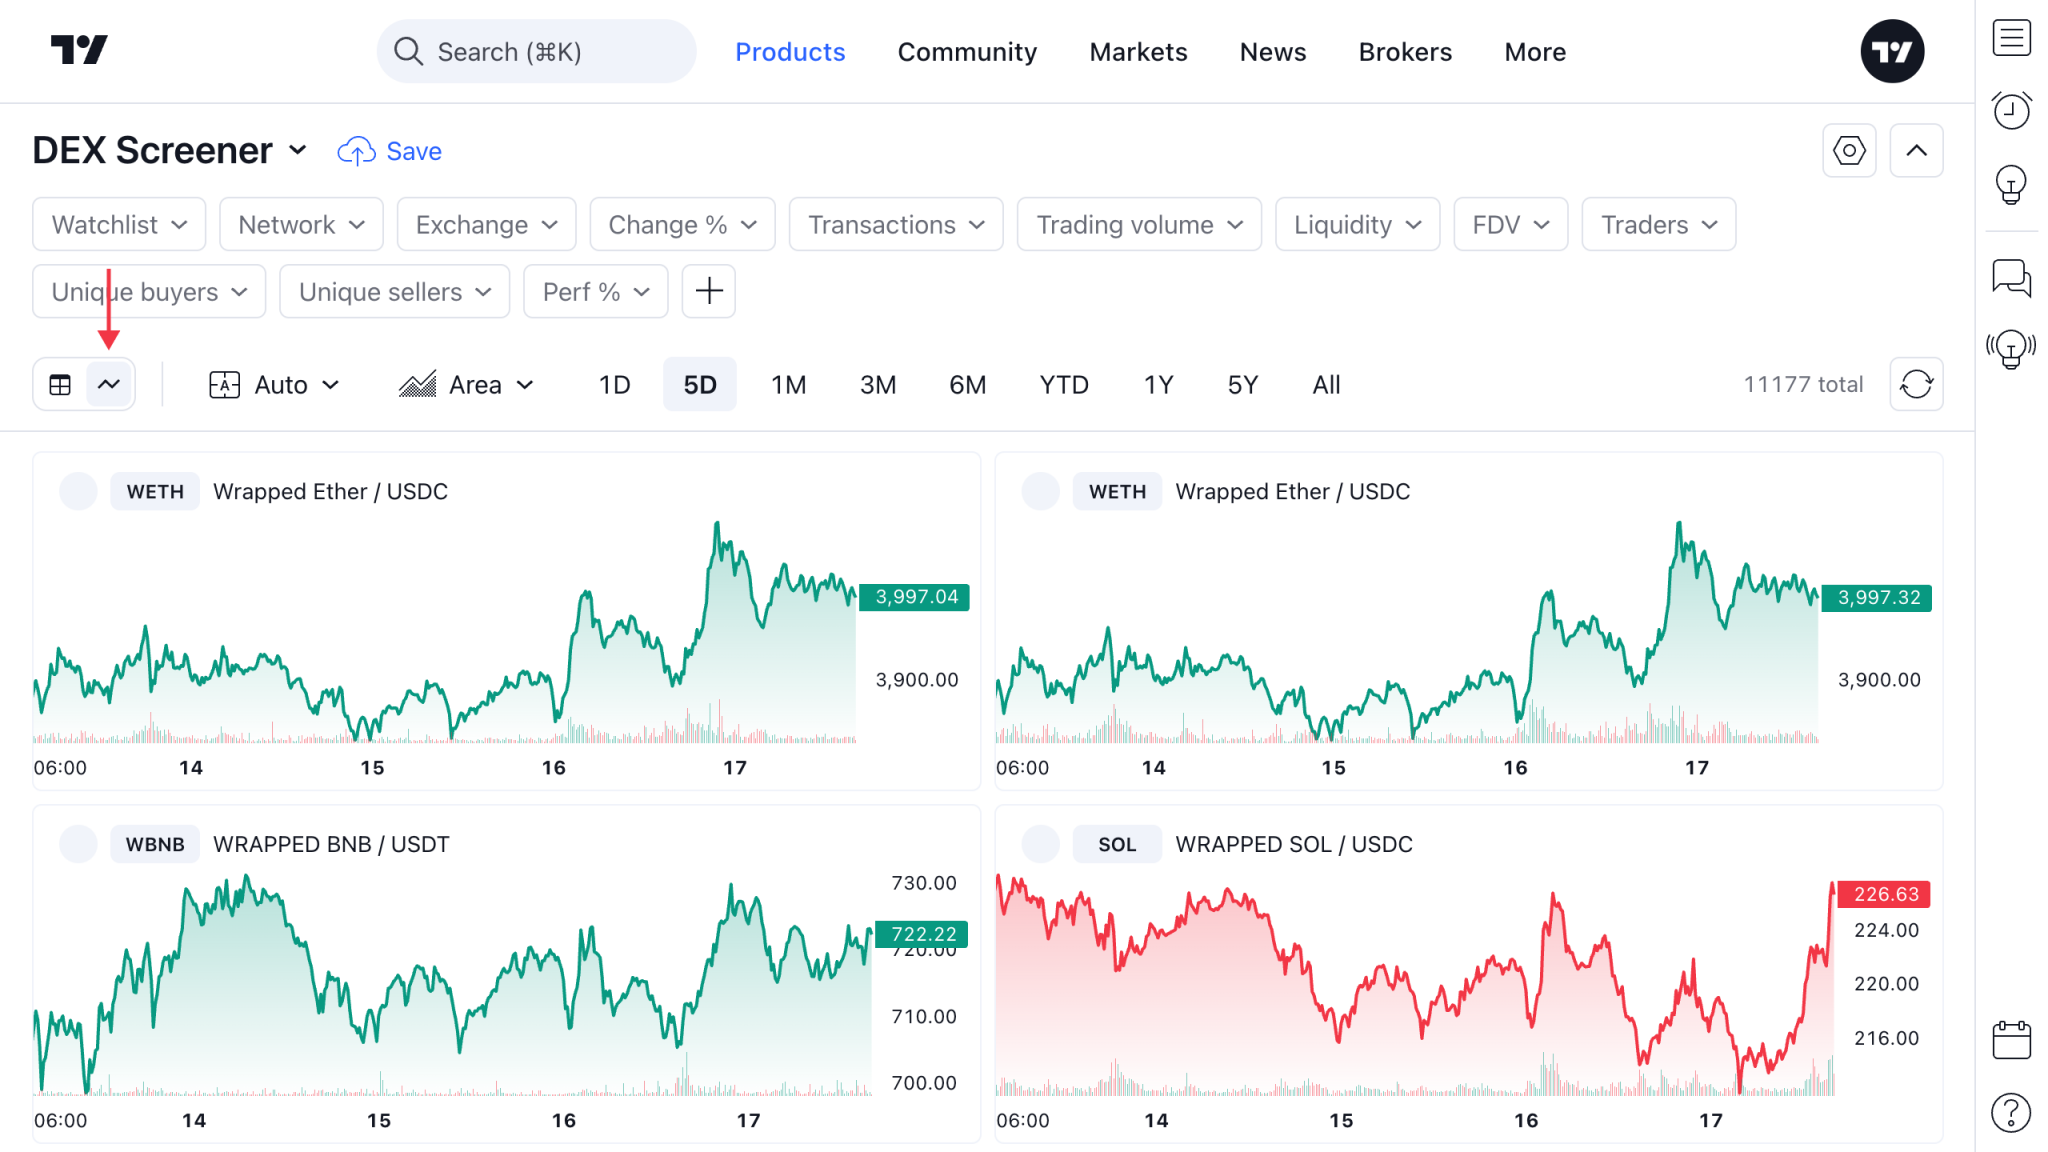Select the 5Y time range
The image size is (2048, 1152).
pos(1242,384)
